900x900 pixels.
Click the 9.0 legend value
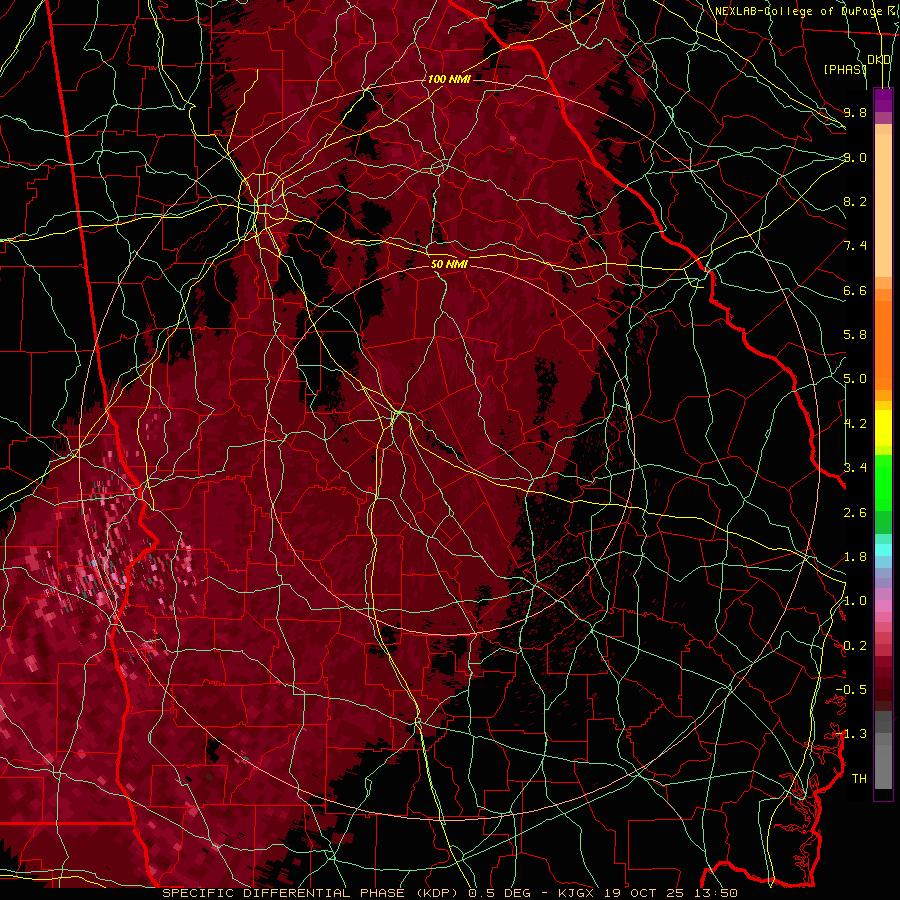pyautogui.click(x=855, y=157)
